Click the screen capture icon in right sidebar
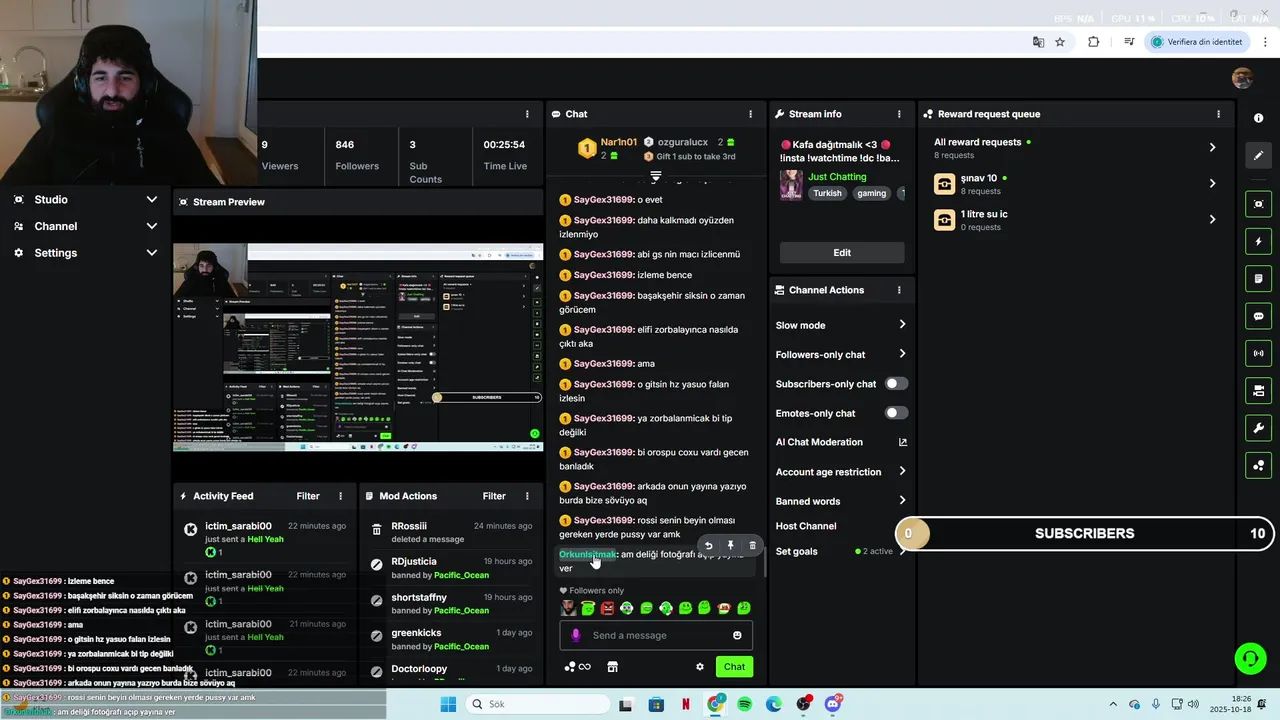This screenshot has width=1280, height=720. [x=1258, y=204]
